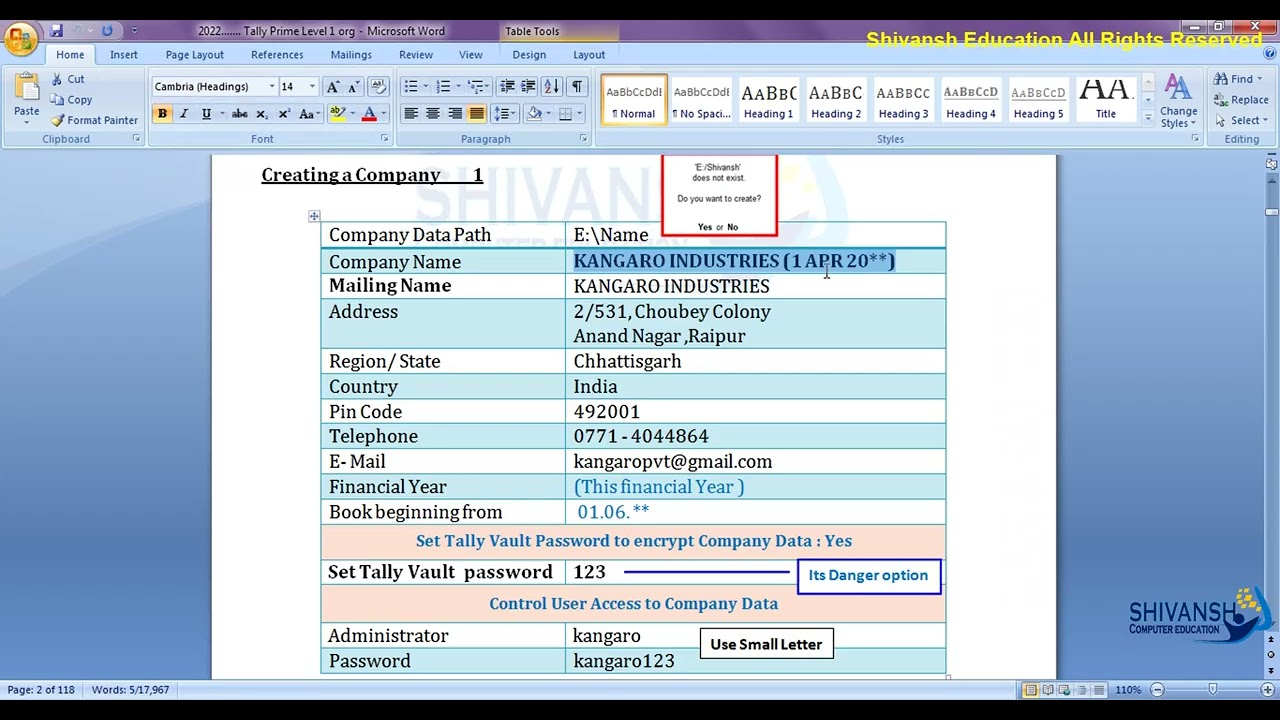Apply the Numbering list button

(x=443, y=87)
